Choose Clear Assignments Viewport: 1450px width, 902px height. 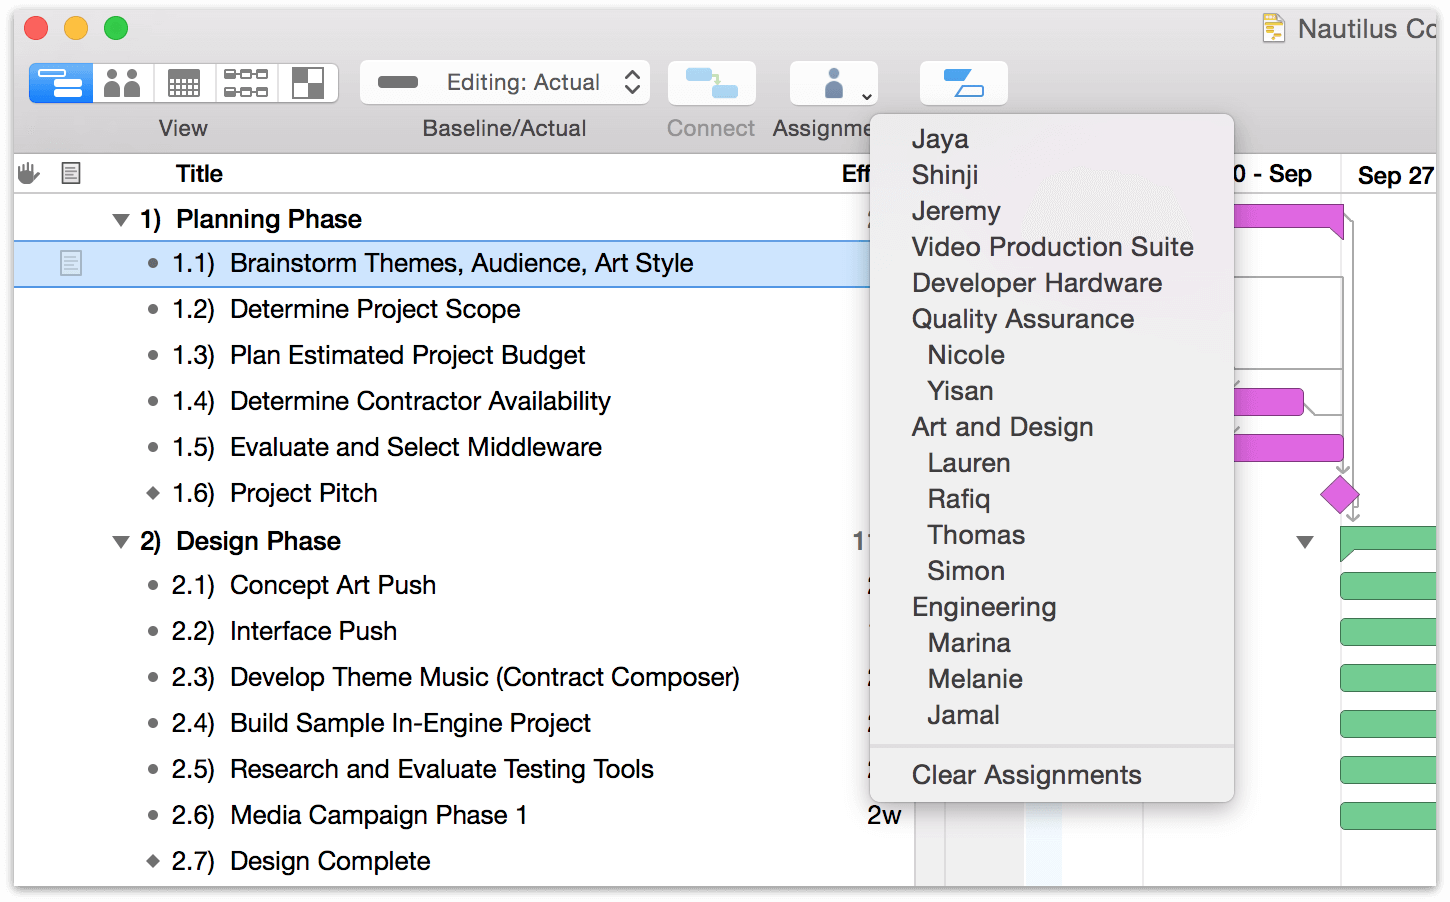pos(1052,775)
